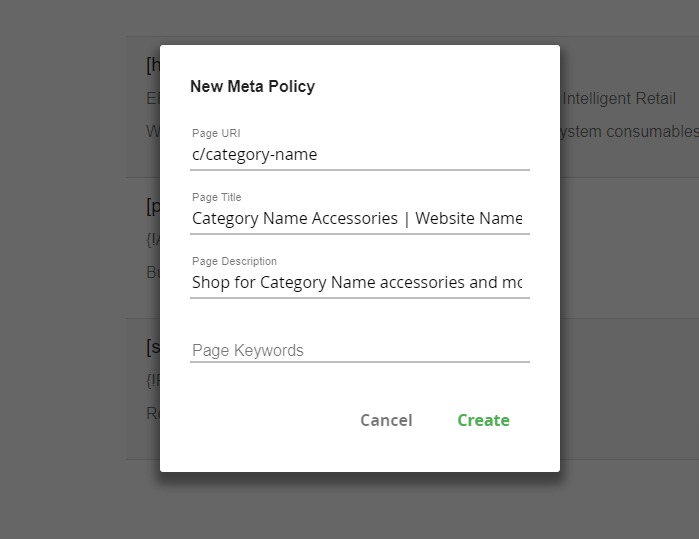Click the 'Intelligent Retail' text behind dialog
699x539 pixels.
[x=619, y=99]
